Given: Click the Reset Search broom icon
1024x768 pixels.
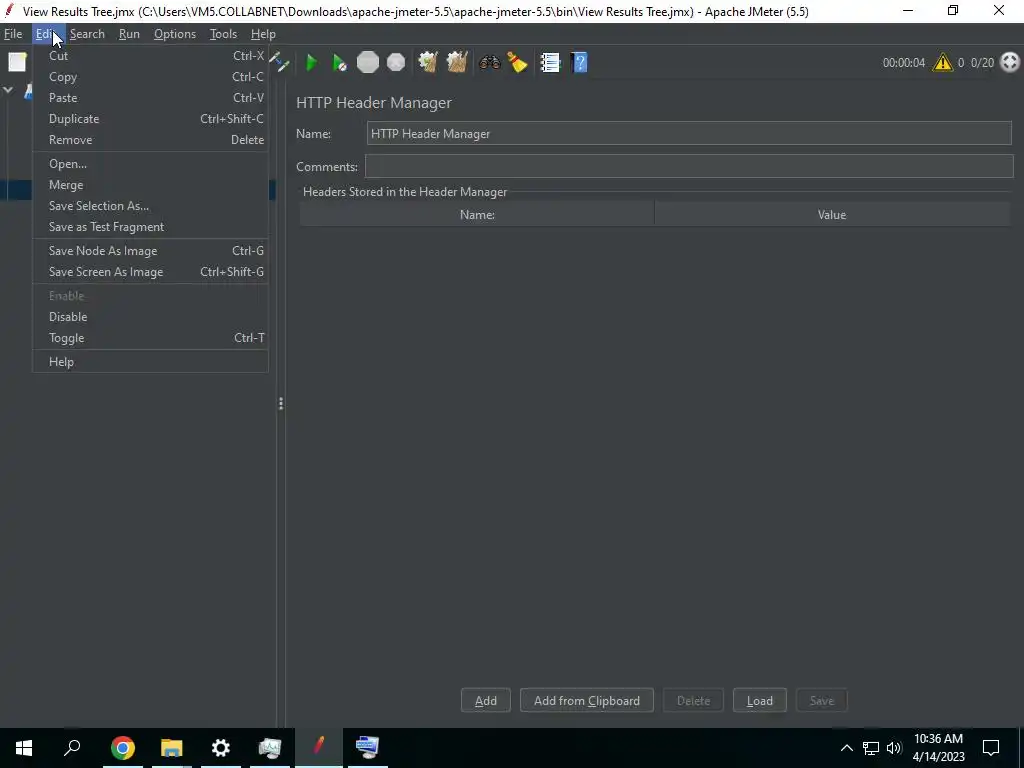Looking at the screenshot, I should [517, 63].
